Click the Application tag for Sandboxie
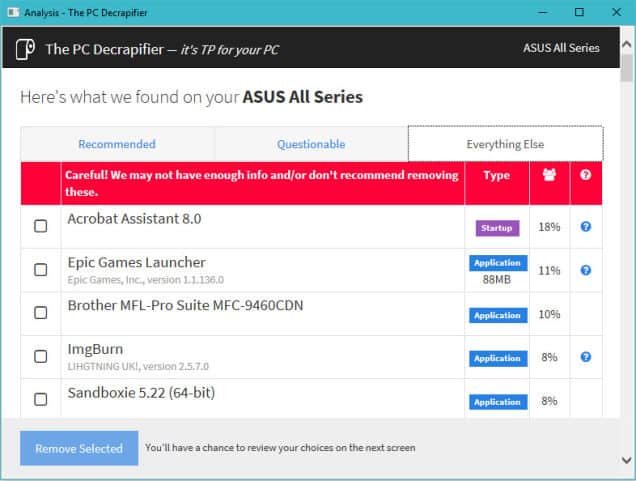 [x=498, y=402]
